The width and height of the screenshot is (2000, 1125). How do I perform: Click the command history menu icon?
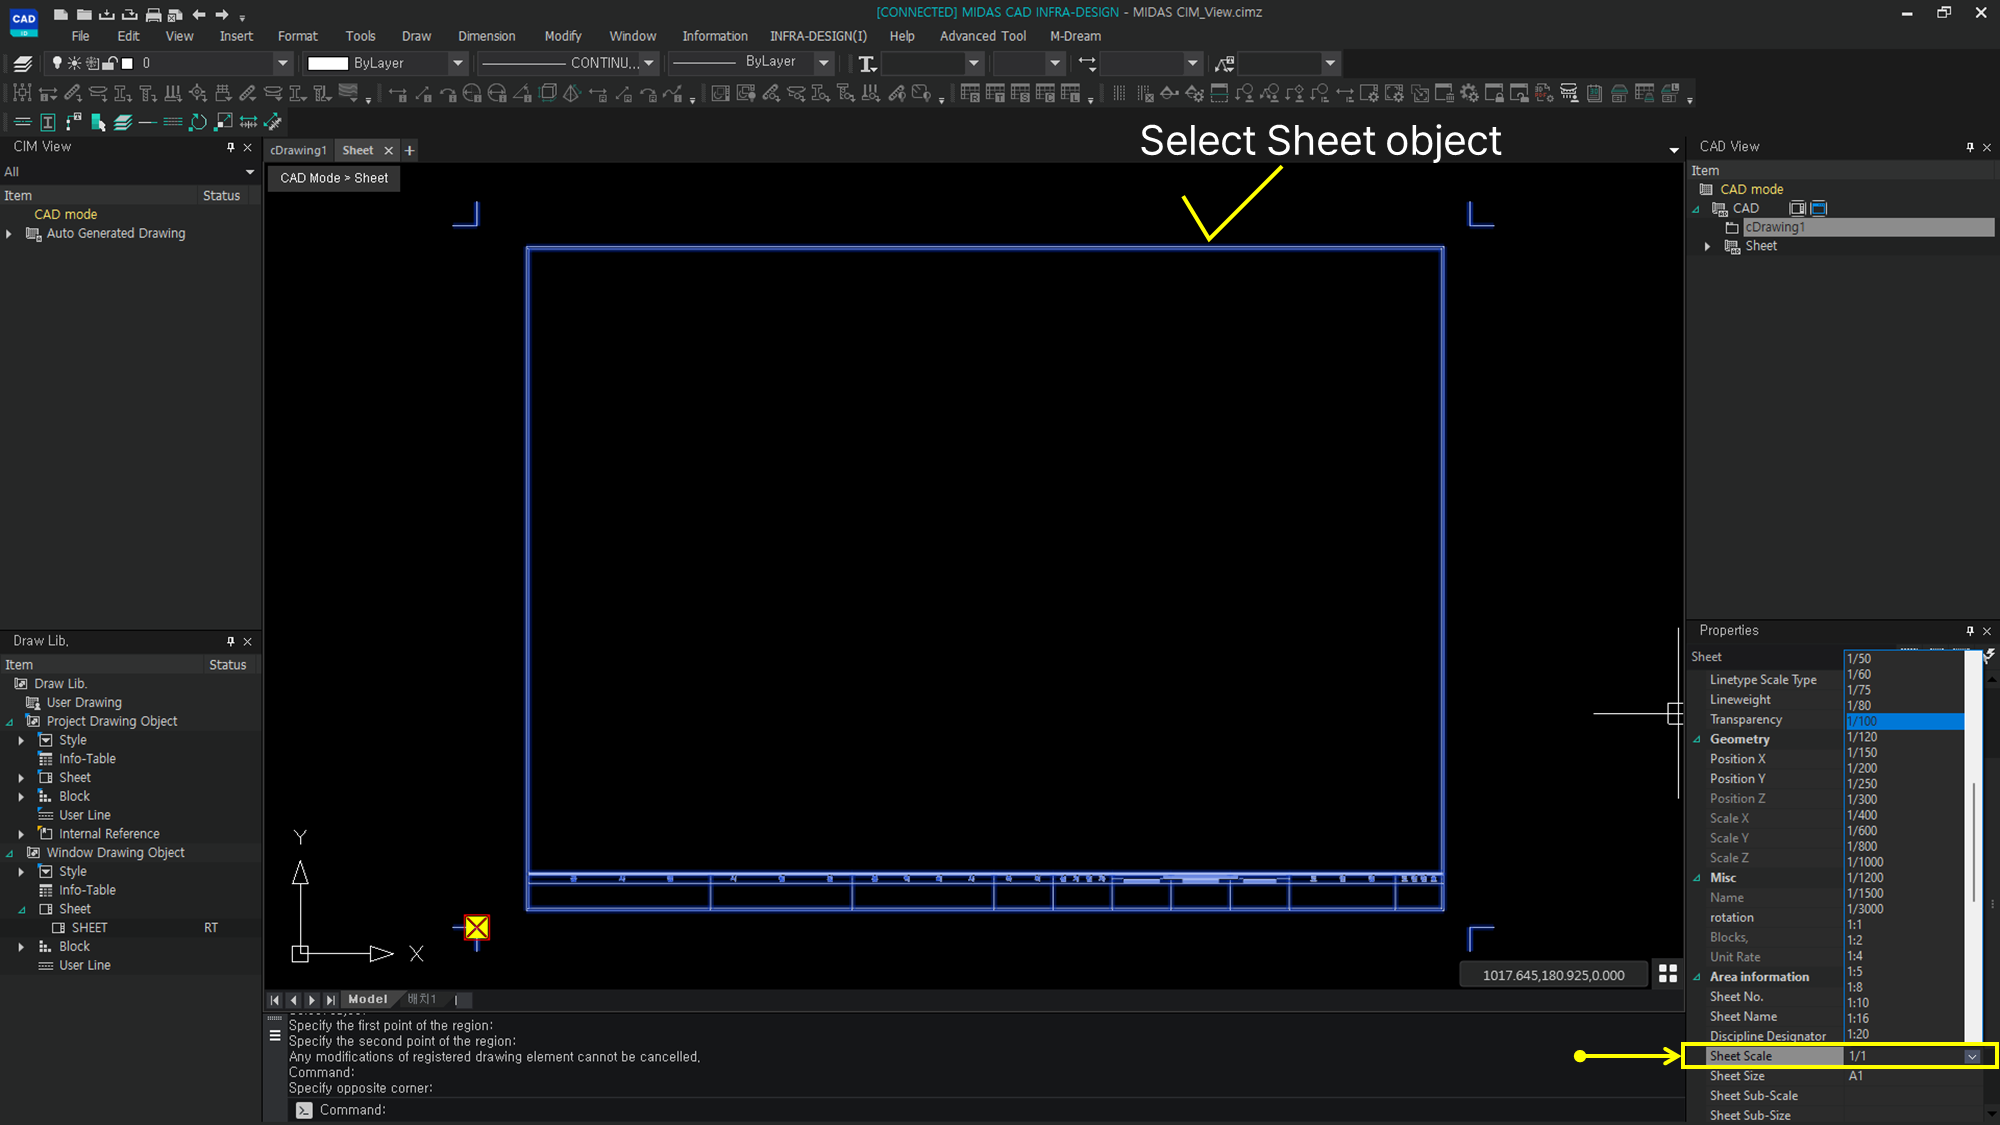(275, 1036)
